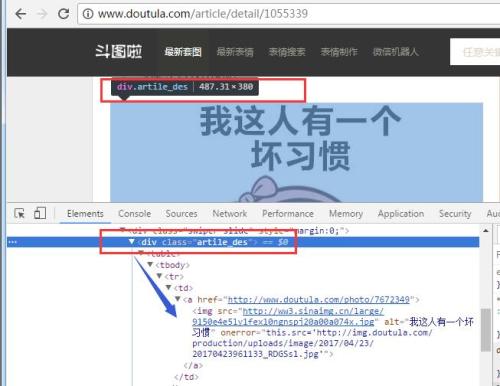Activate the inspect element picker icon

tap(19, 213)
